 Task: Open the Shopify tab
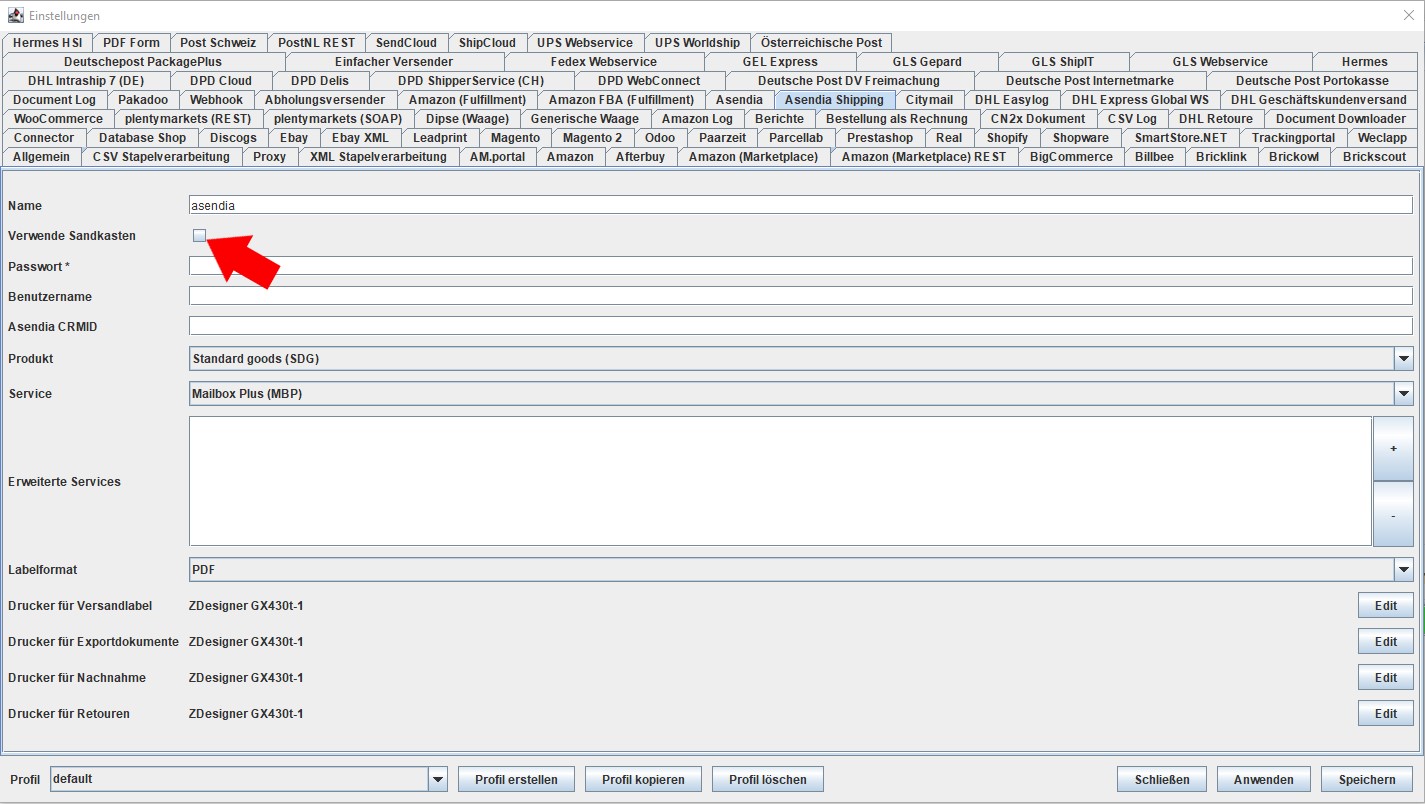point(1007,138)
